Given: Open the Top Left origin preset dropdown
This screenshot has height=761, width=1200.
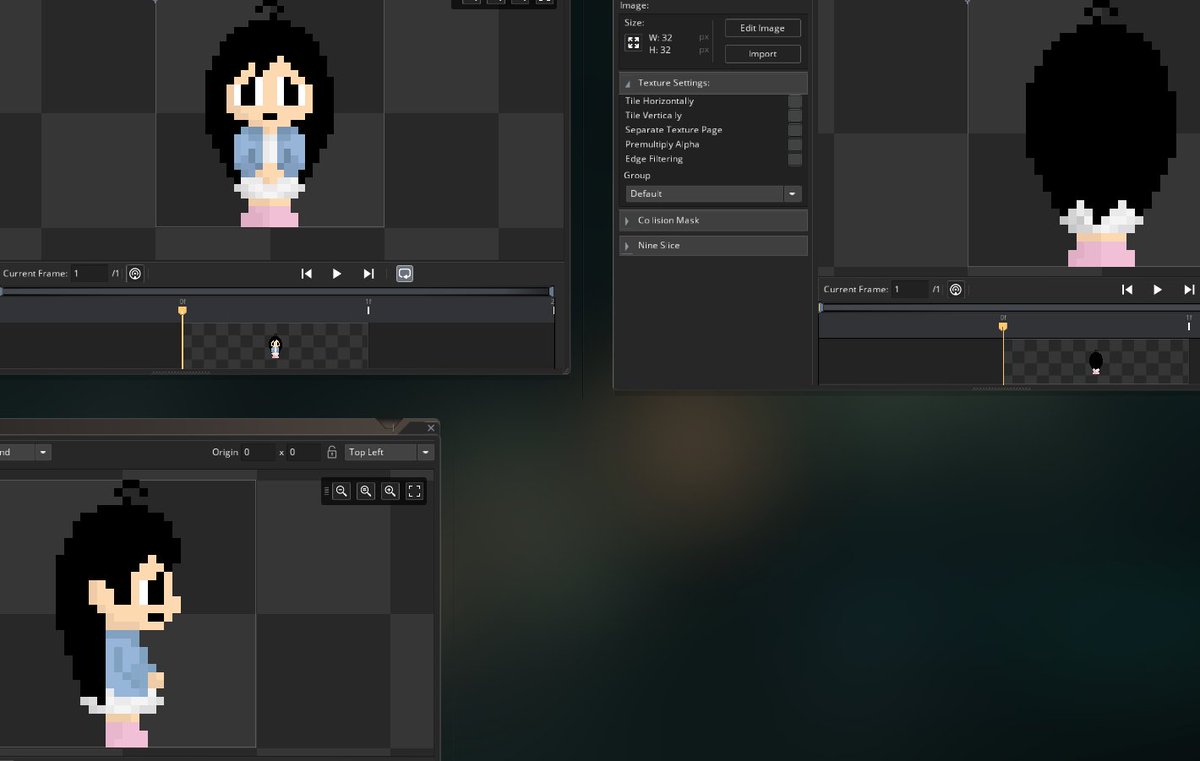Looking at the screenshot, I should tap(389, 452).
